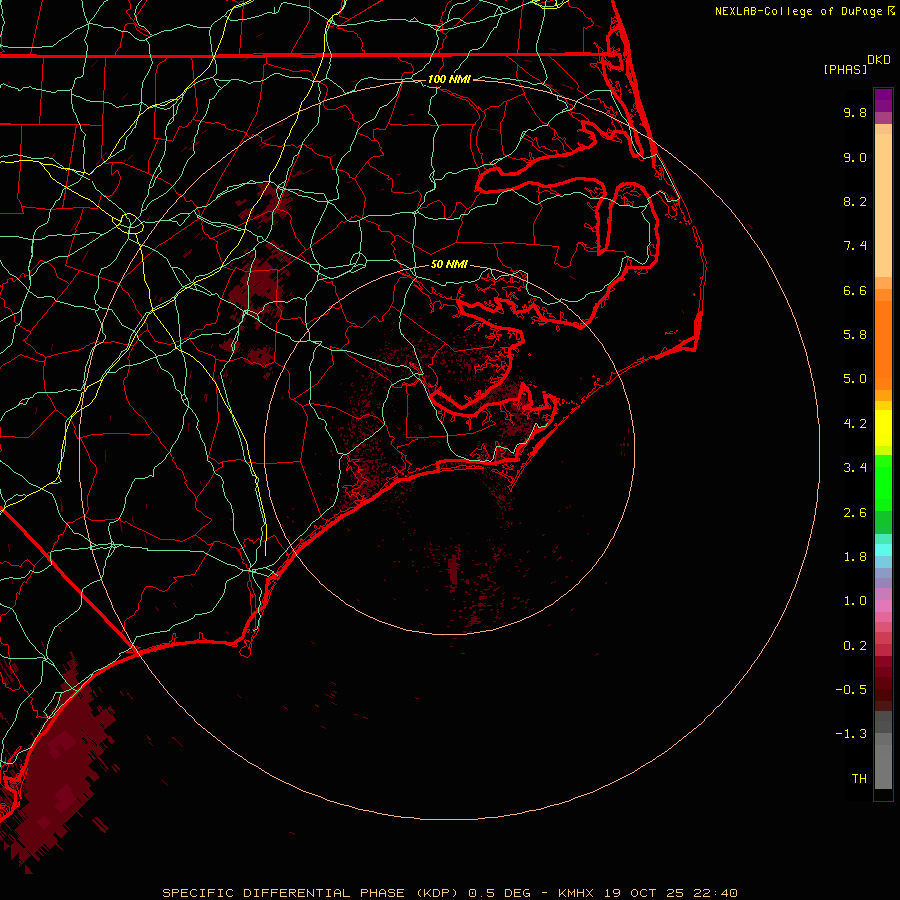Click the 2.6 scale value
The width and height of the screenshot is (900, 900).
[855, 513]
